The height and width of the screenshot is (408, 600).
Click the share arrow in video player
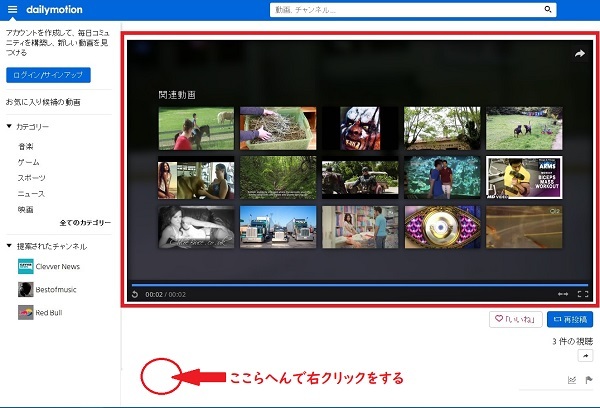[x=579, y=54]
